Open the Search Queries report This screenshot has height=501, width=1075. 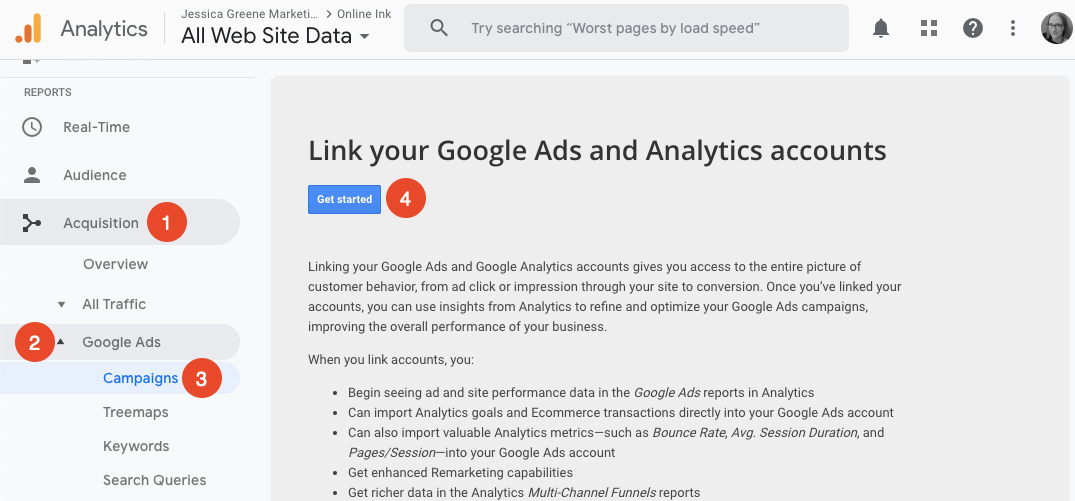coord(154,480)
